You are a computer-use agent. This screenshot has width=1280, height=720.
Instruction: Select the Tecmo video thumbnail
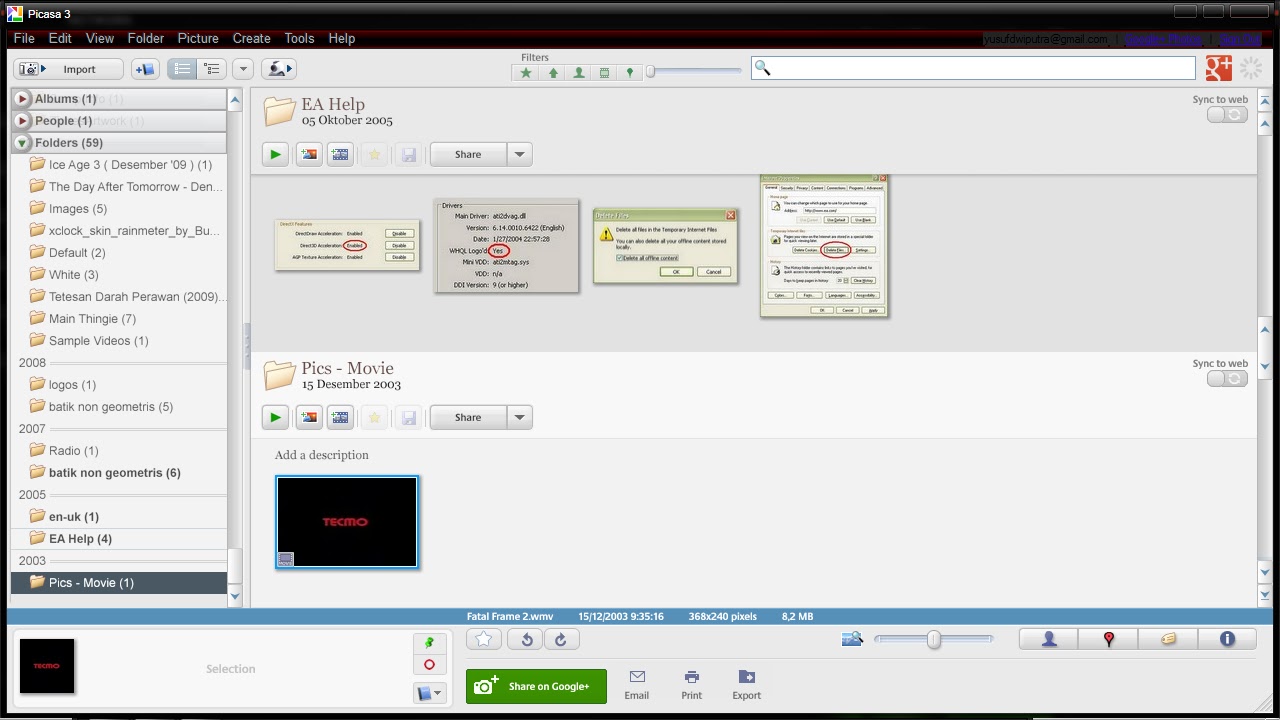347,522
